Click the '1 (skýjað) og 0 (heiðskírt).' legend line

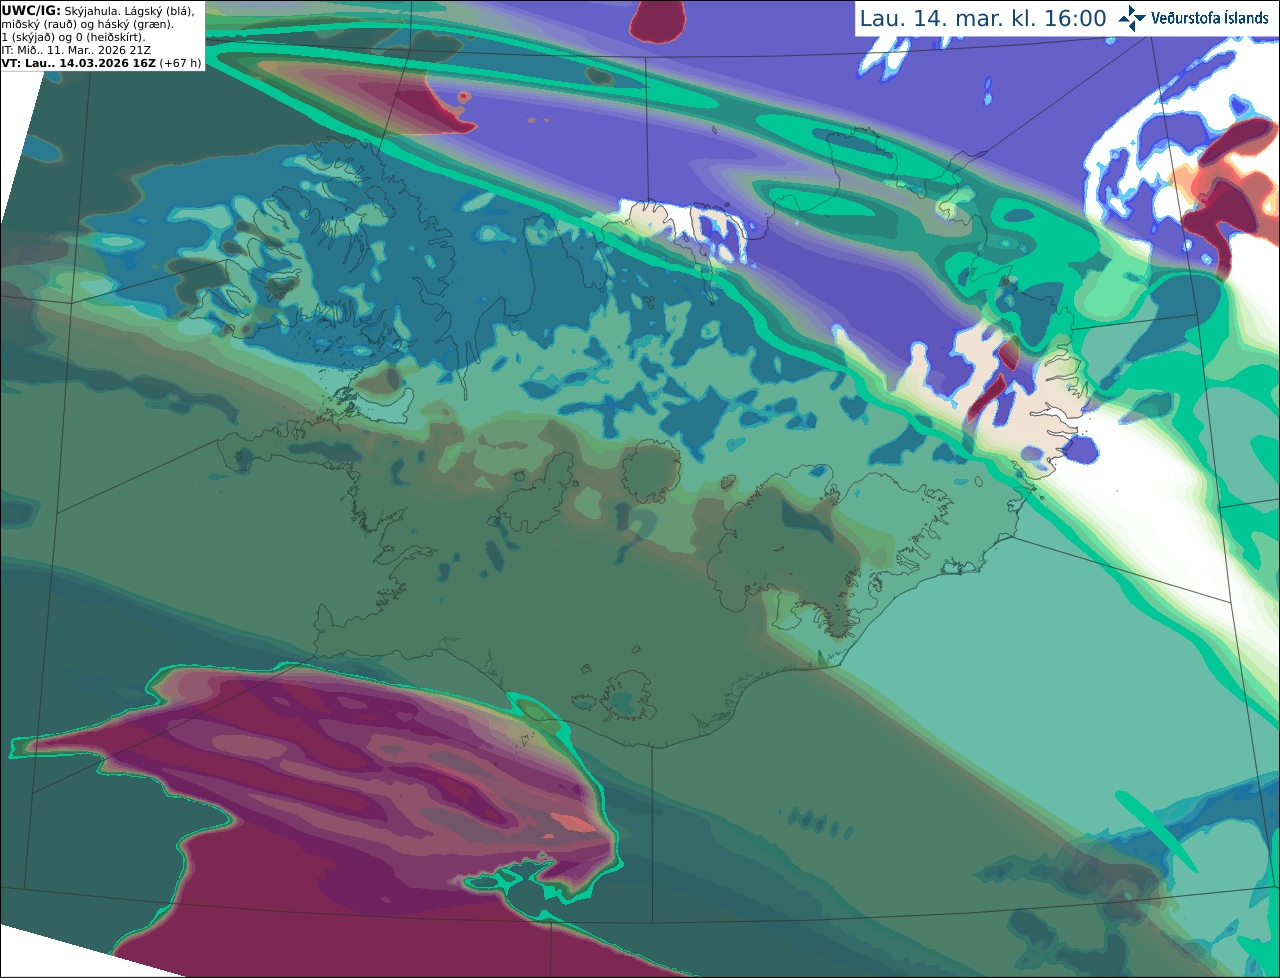point(73,37)
